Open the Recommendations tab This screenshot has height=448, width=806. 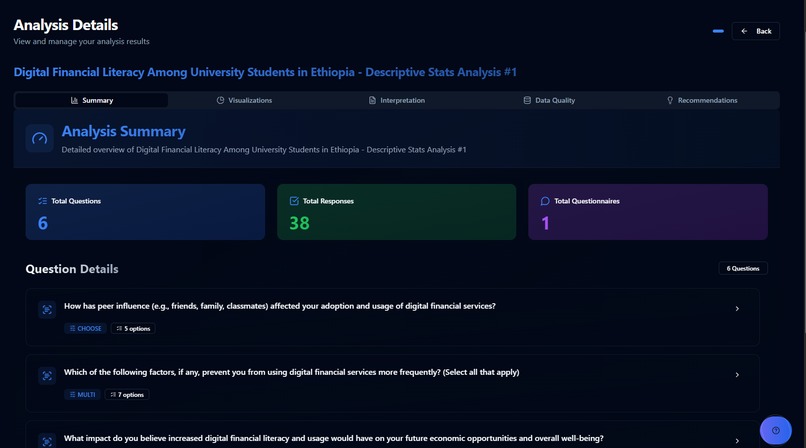pyautogui.click(x=702, y=100)
